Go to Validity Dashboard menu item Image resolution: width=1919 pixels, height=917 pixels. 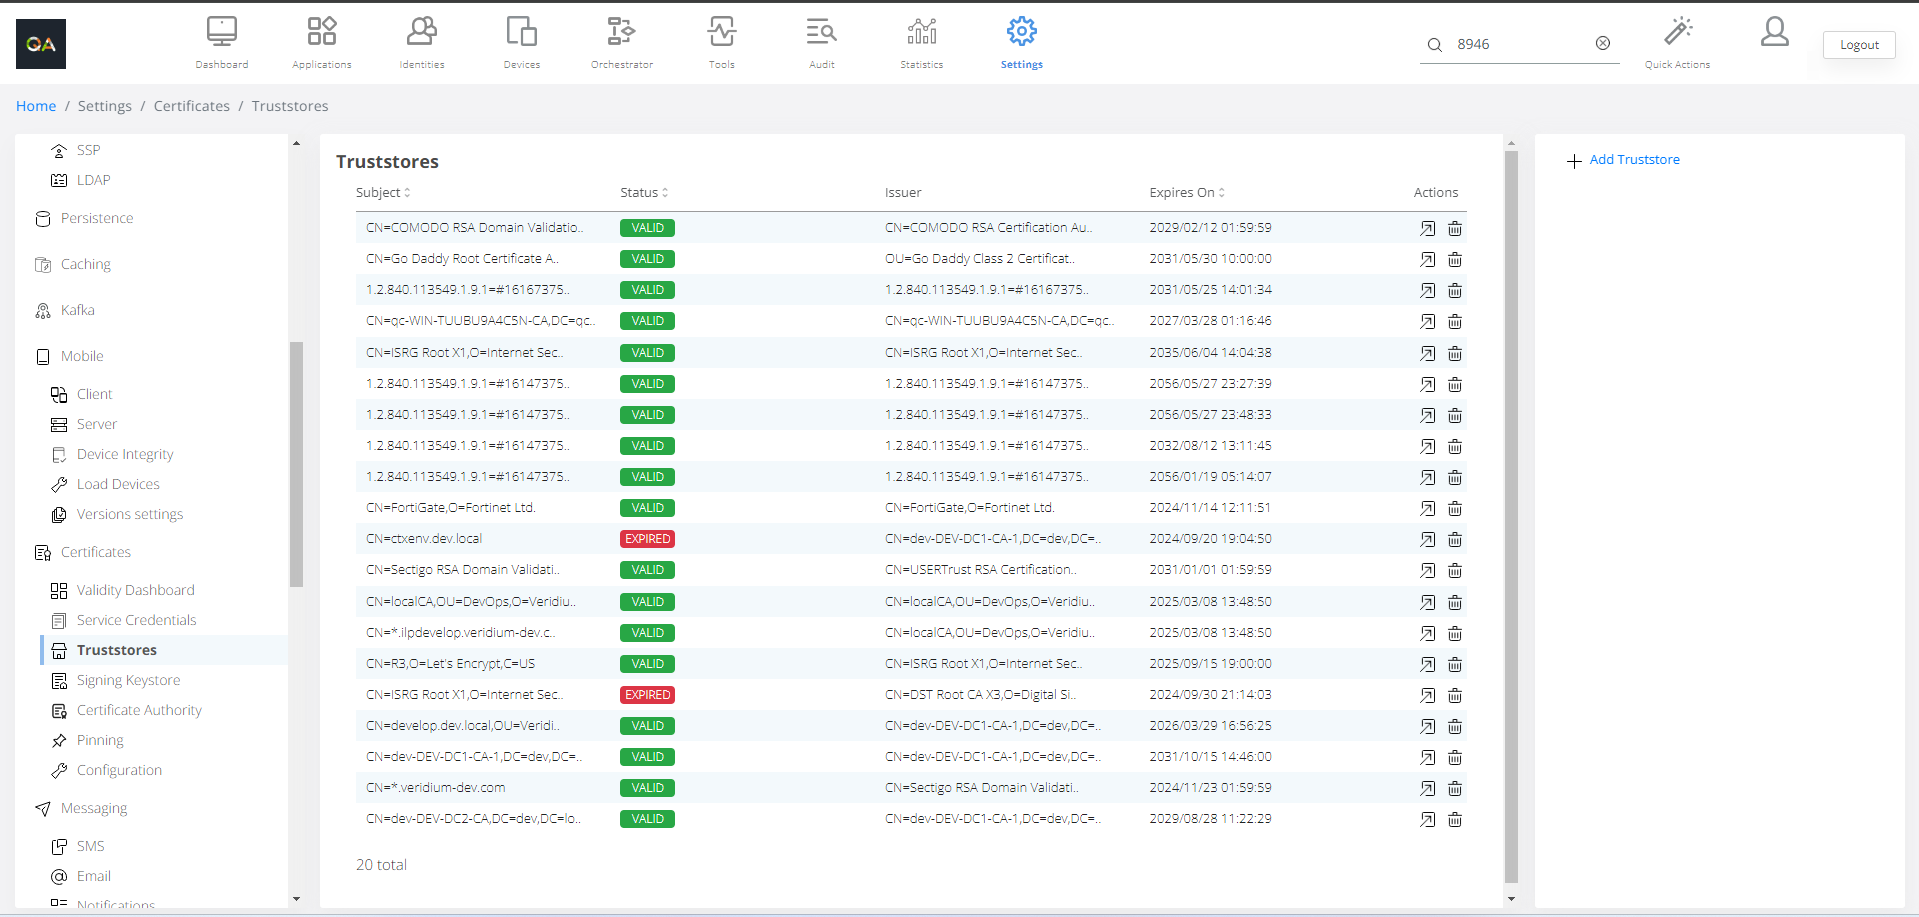135,591
